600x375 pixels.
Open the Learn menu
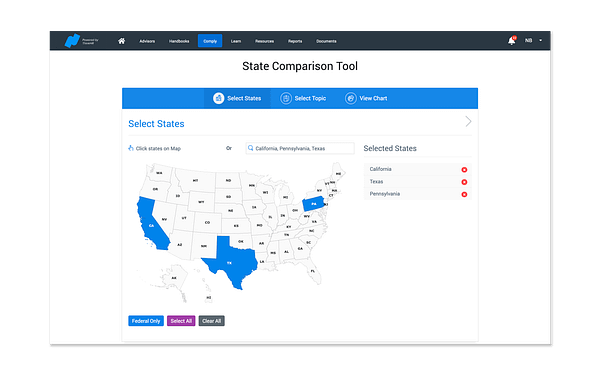coord(236,41)
